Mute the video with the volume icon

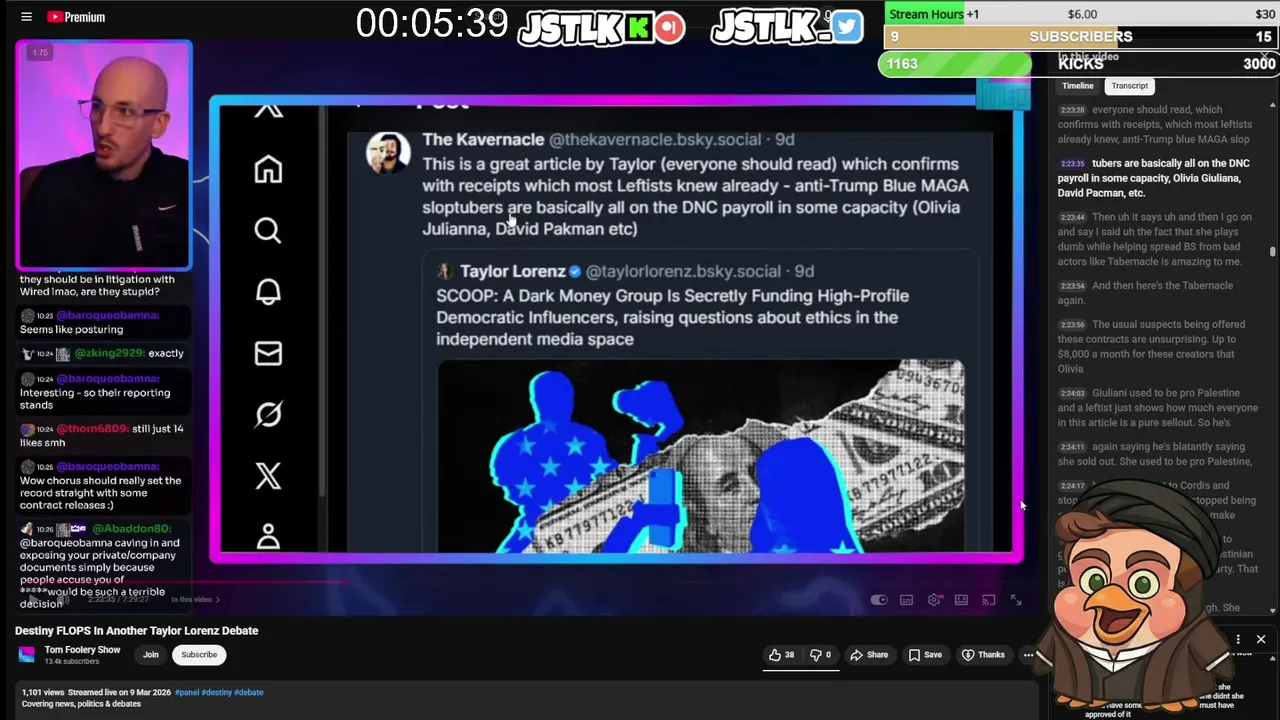coord(63,599)
